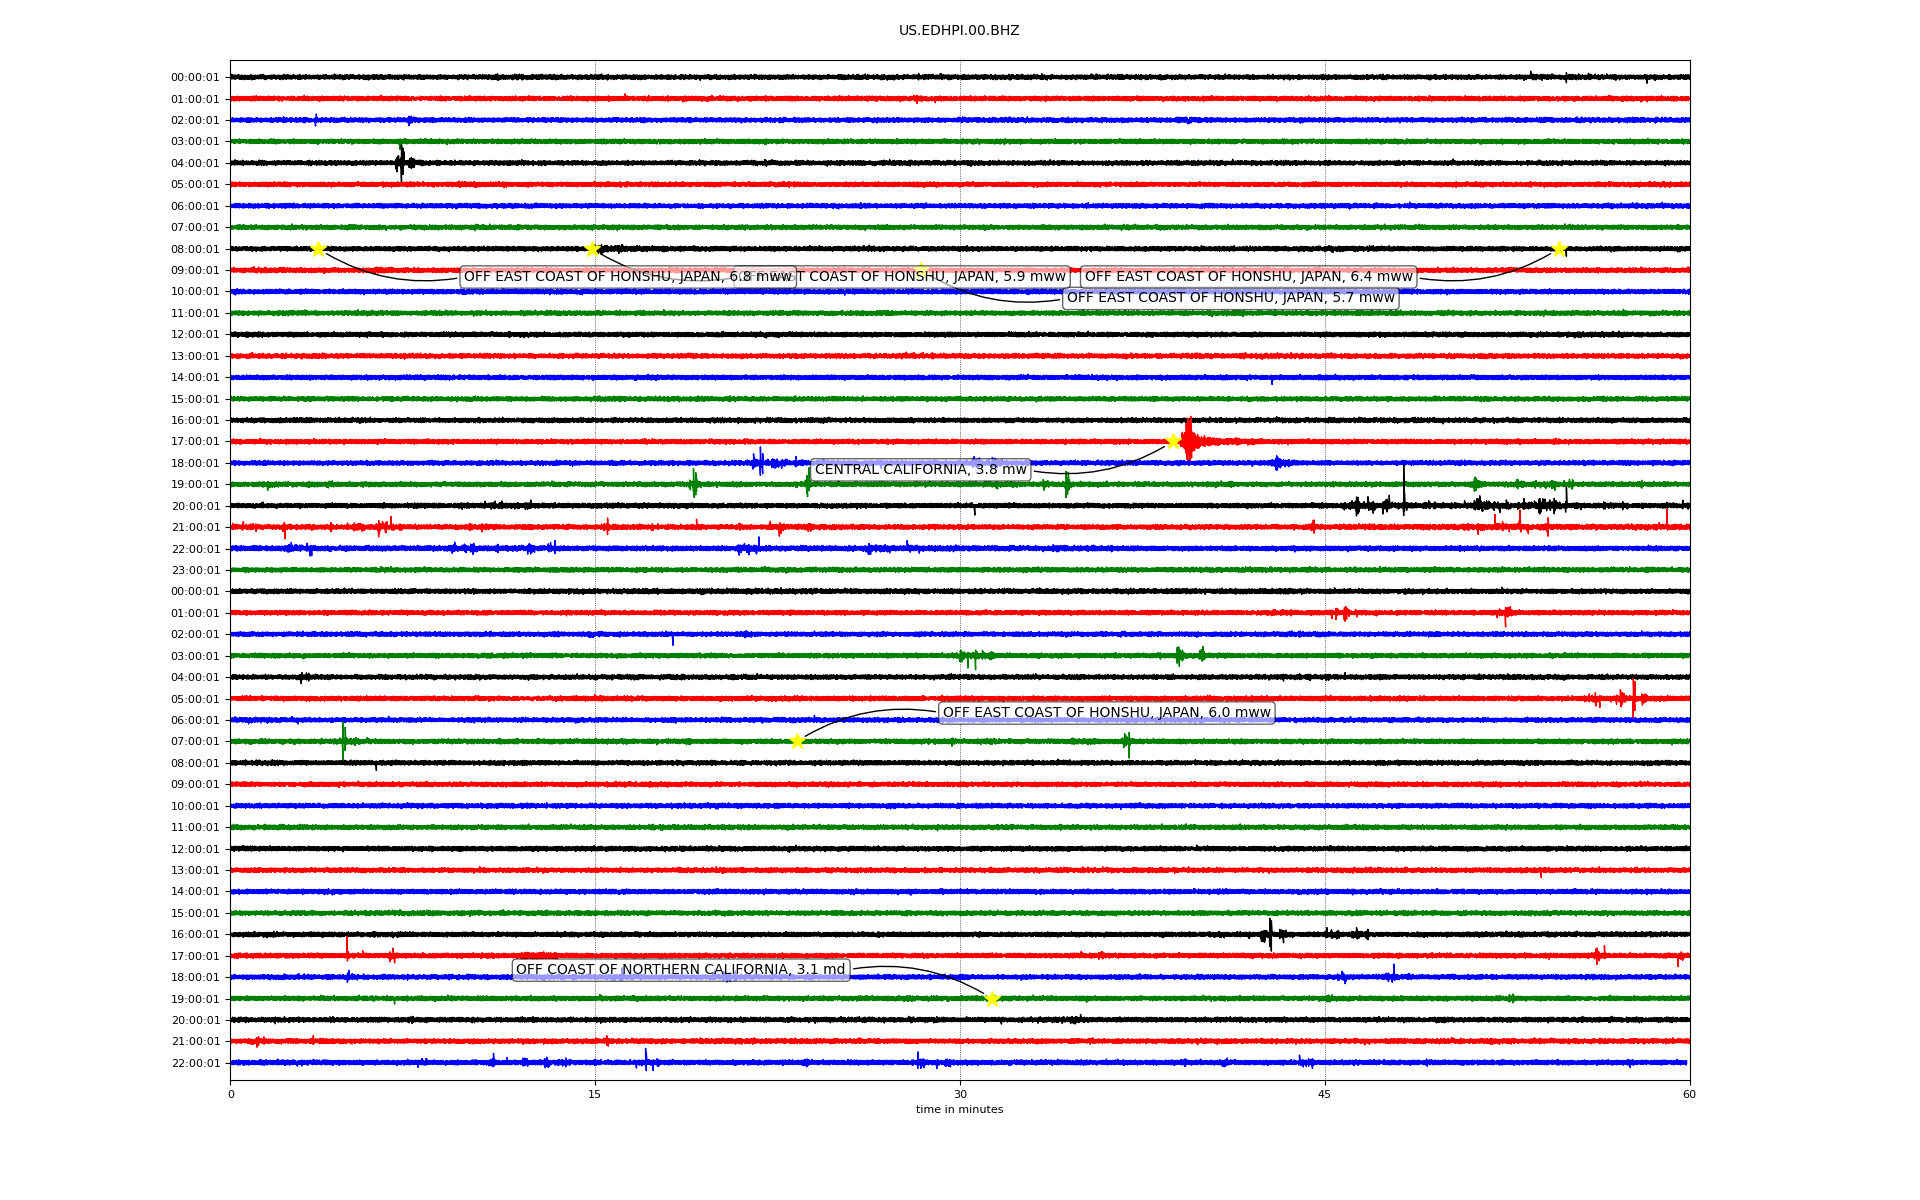Click the second yellow star on the 08:00:01 trace

coord(592,249)
